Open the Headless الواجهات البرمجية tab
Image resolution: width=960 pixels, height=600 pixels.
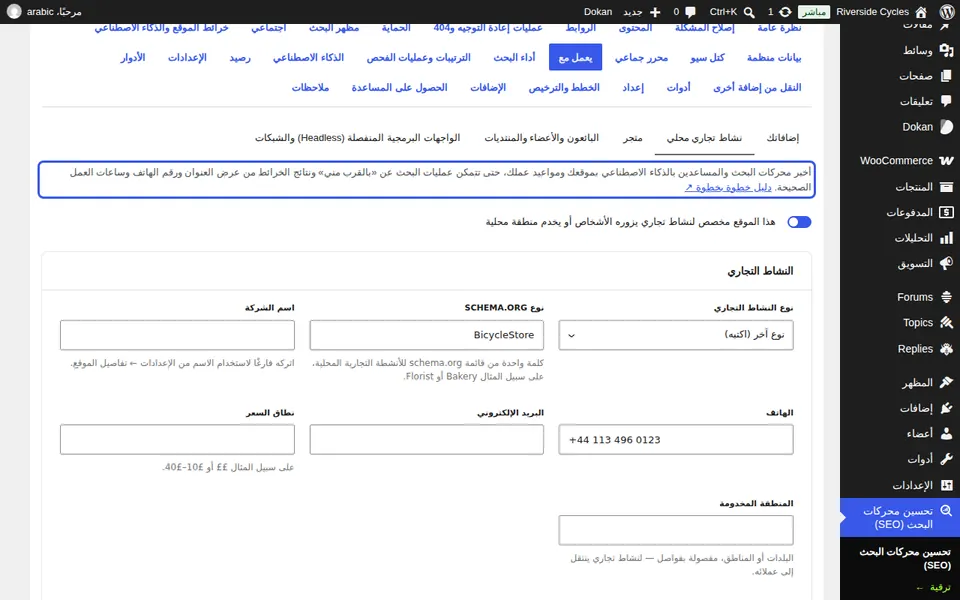point(358,138)
